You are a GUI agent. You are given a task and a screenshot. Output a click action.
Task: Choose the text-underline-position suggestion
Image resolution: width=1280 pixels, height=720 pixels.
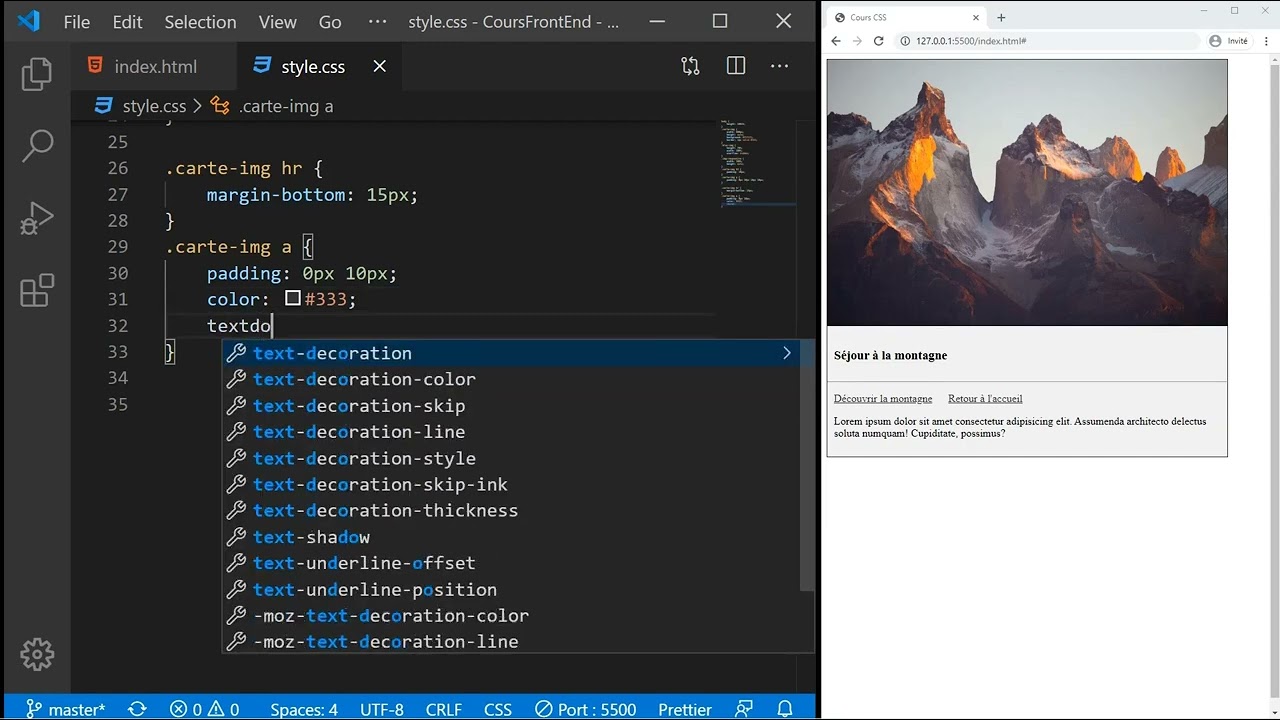pos(510,589)
